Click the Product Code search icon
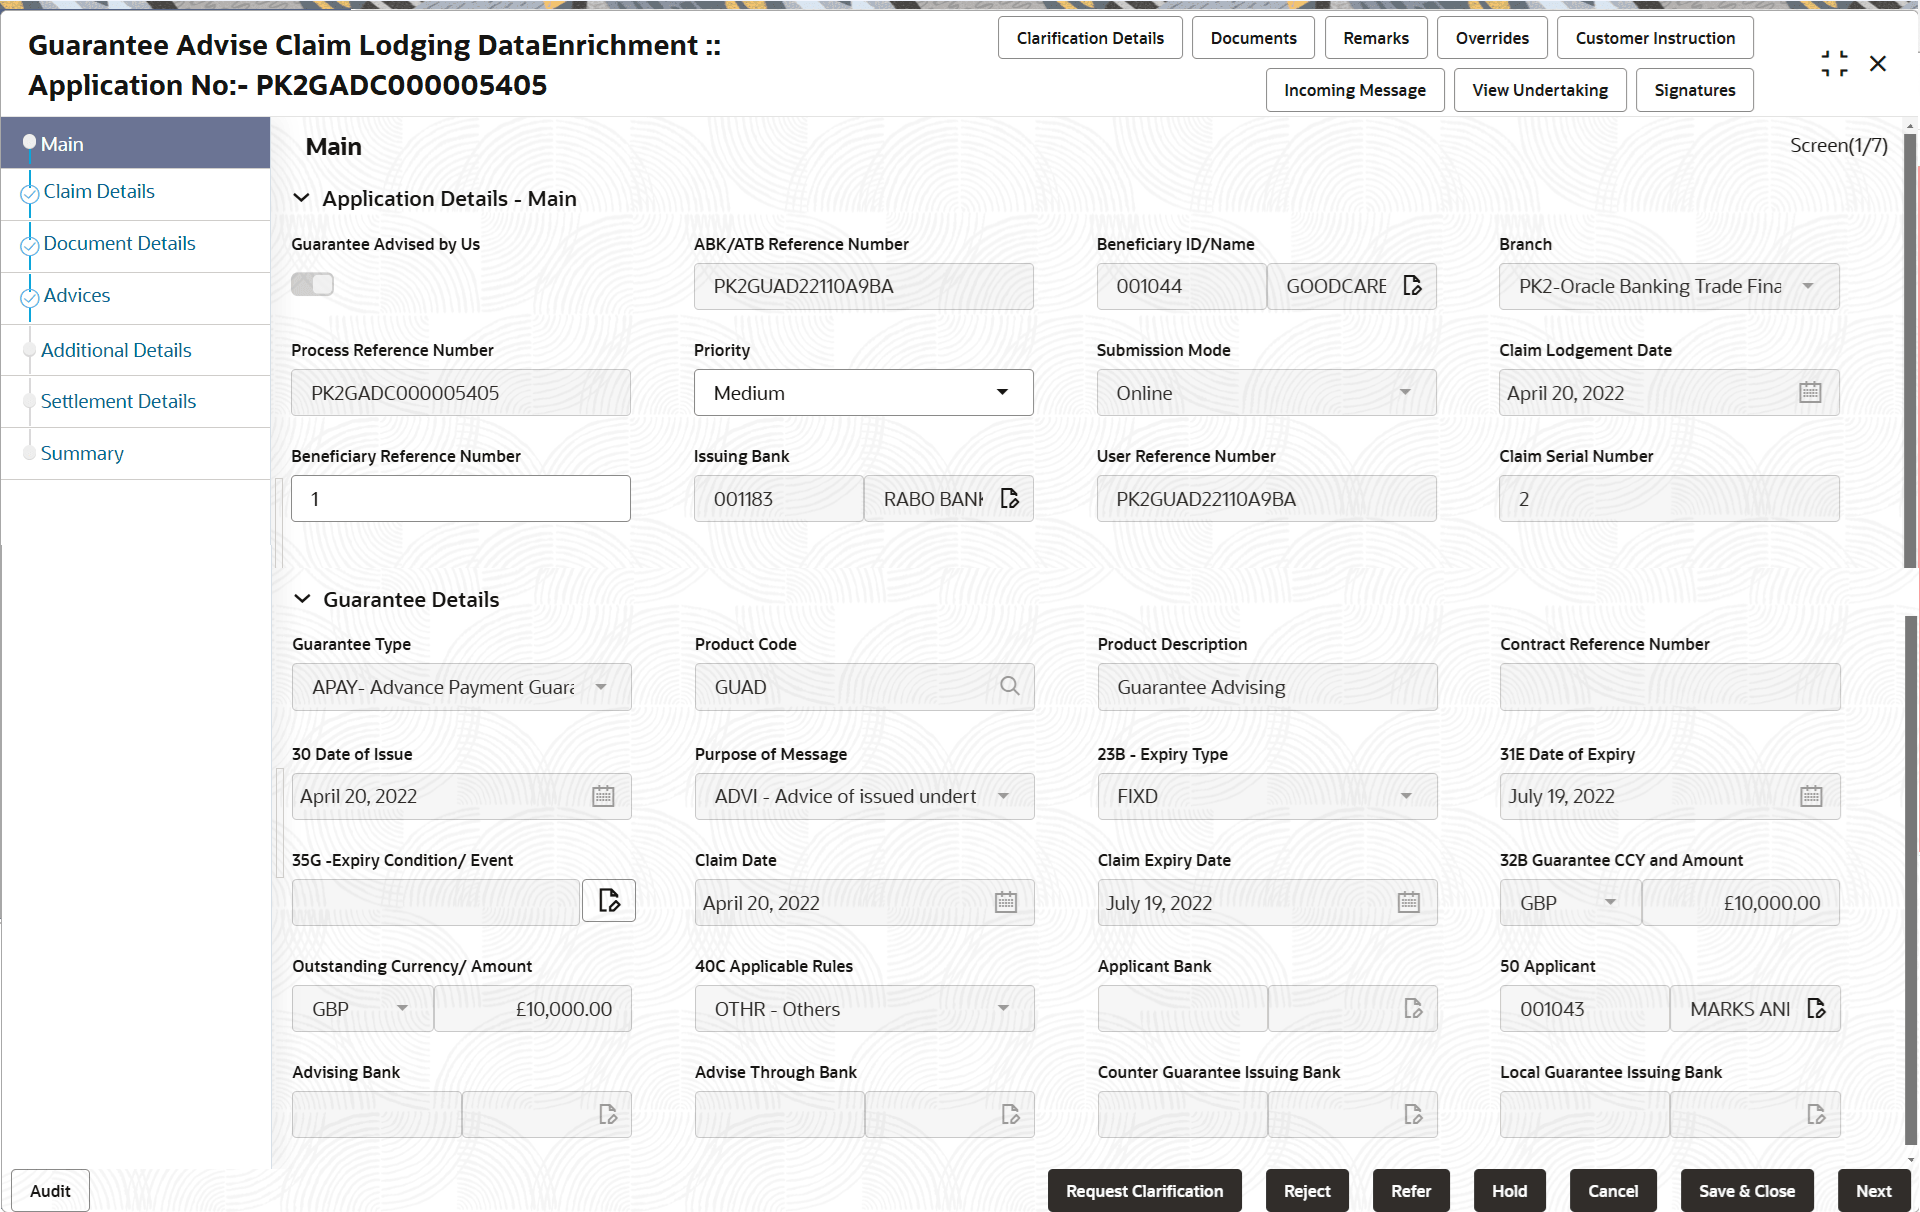 point(1009,687)
